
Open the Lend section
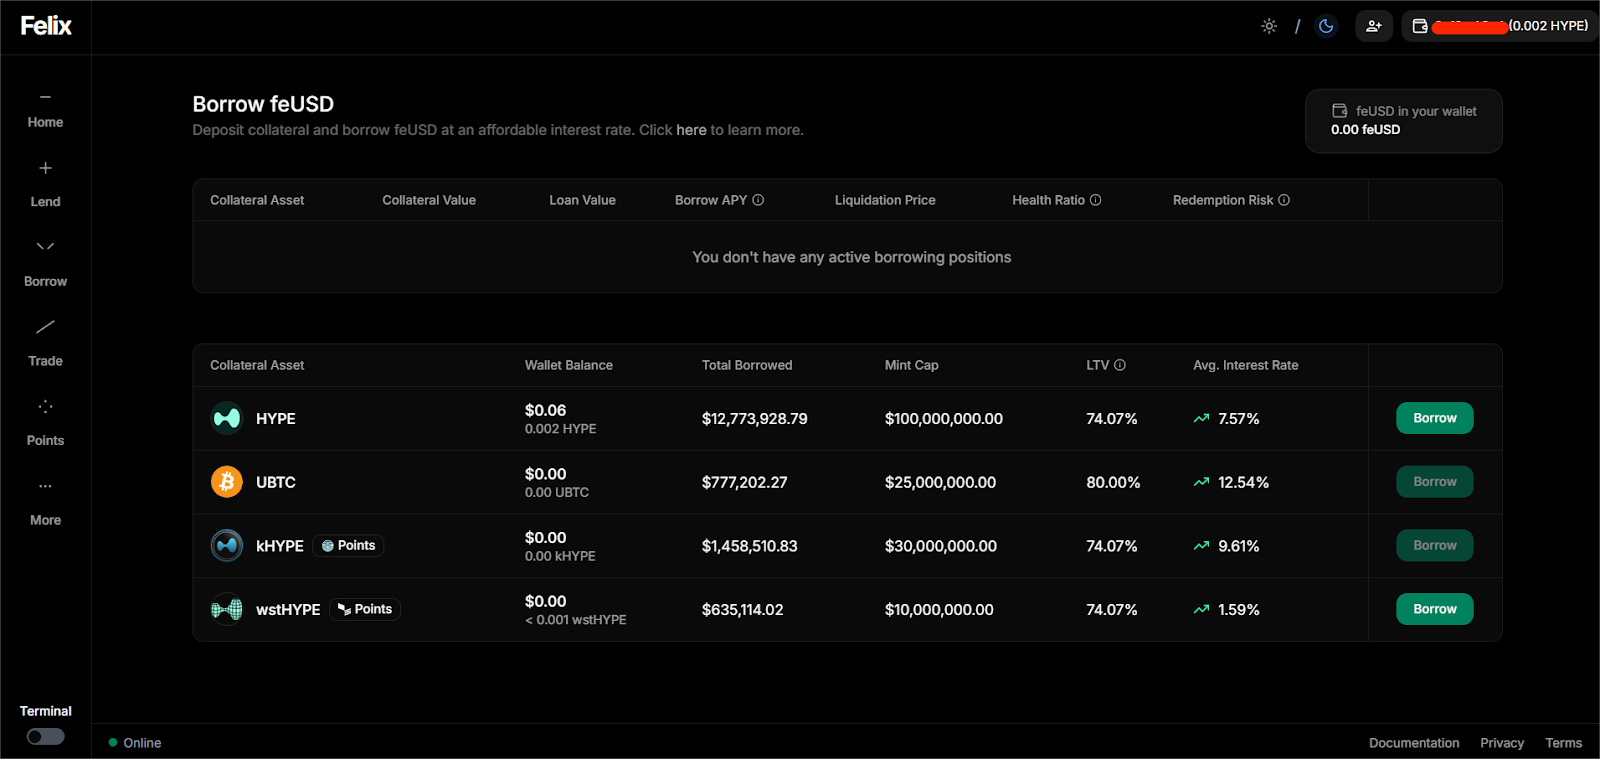pyautogui.click(x=45, y=185)
